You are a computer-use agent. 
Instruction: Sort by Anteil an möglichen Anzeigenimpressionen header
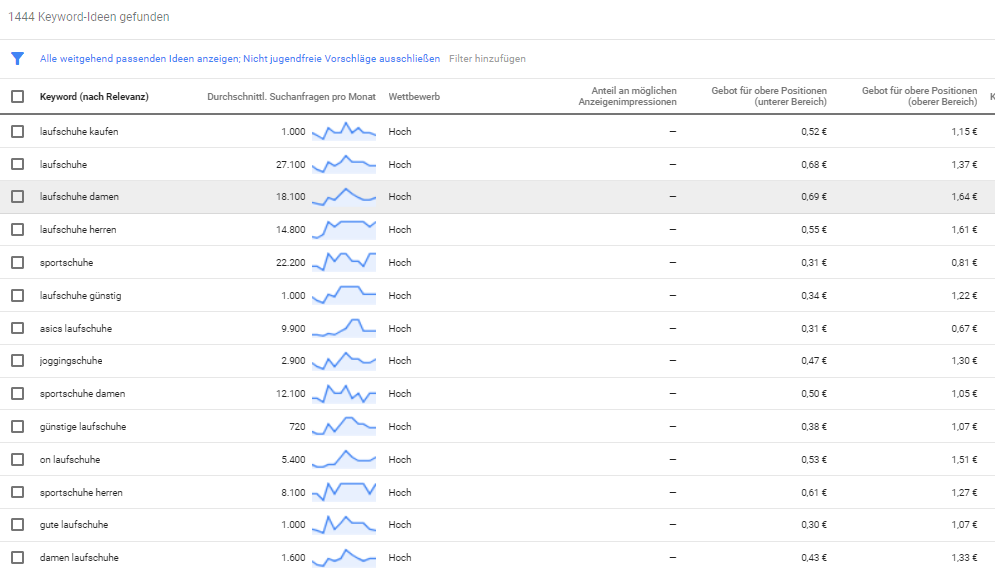(627, 96)
